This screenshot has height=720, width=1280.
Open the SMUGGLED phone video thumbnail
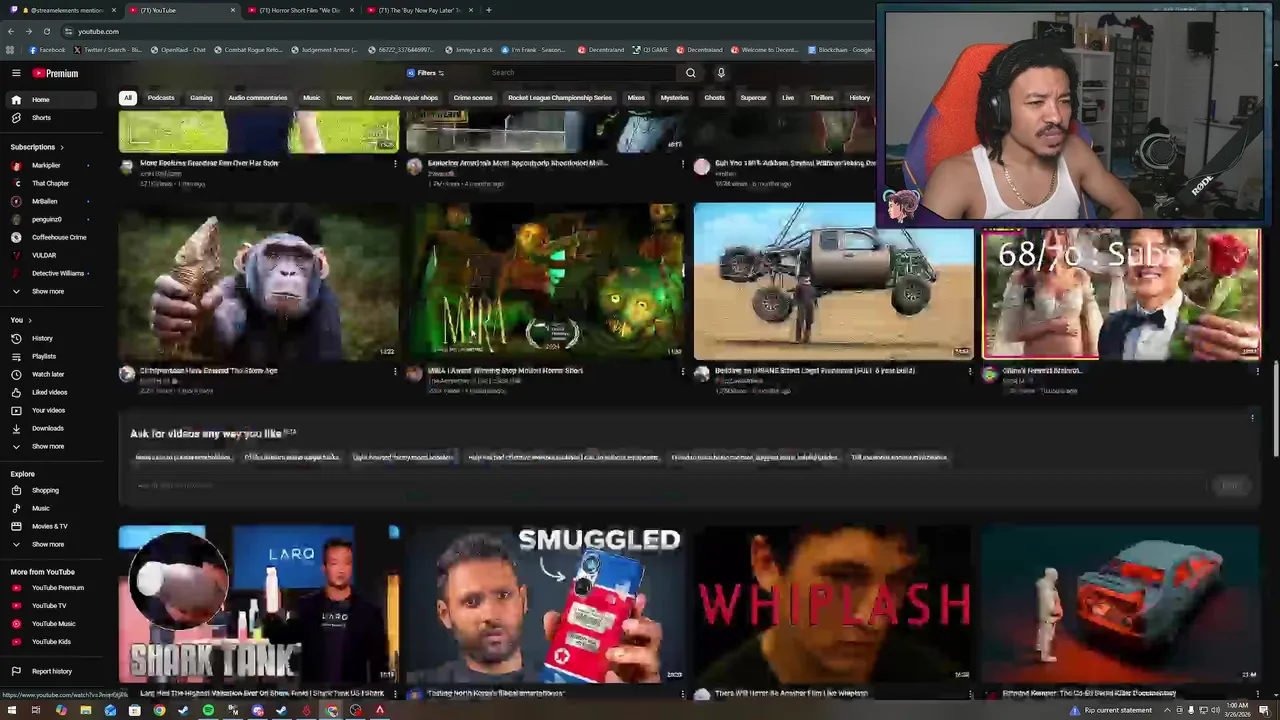coord(545,604)
